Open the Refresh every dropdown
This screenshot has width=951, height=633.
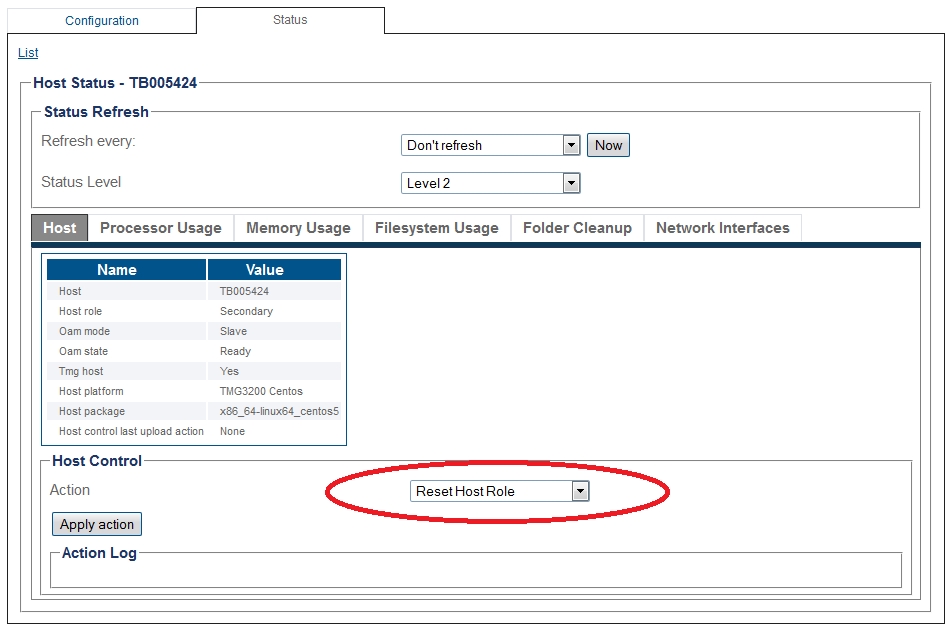(490, 145)
